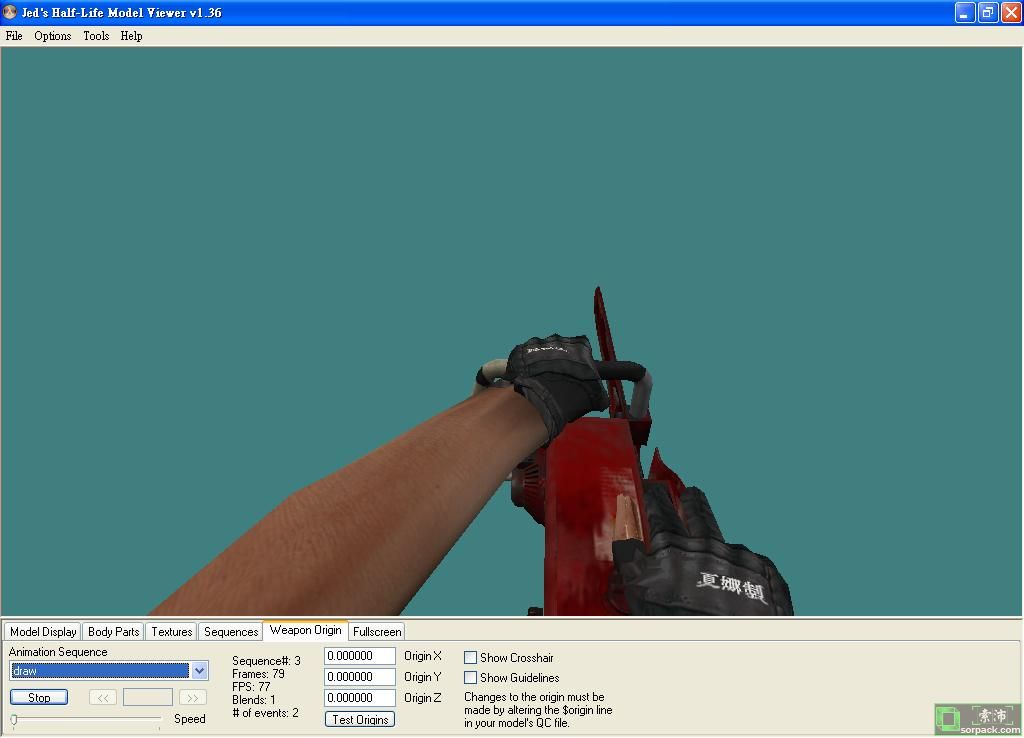Click the animation Speed slider
The width and height of the screenshot is (1024, 738).
tap(86, 719)
